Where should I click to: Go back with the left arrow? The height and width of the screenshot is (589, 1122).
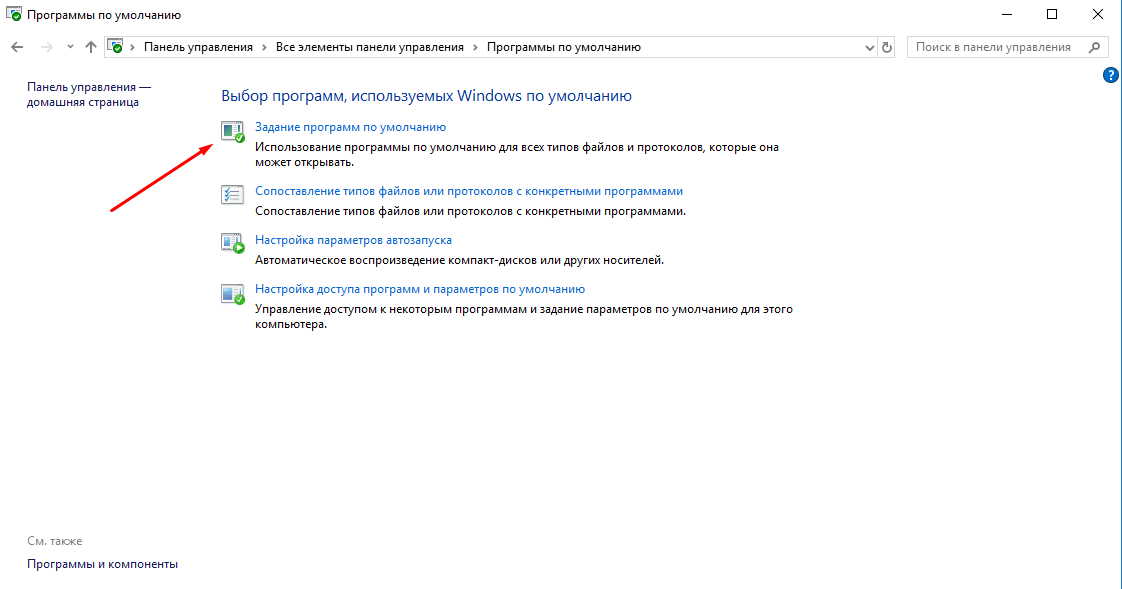coord(17,47)
